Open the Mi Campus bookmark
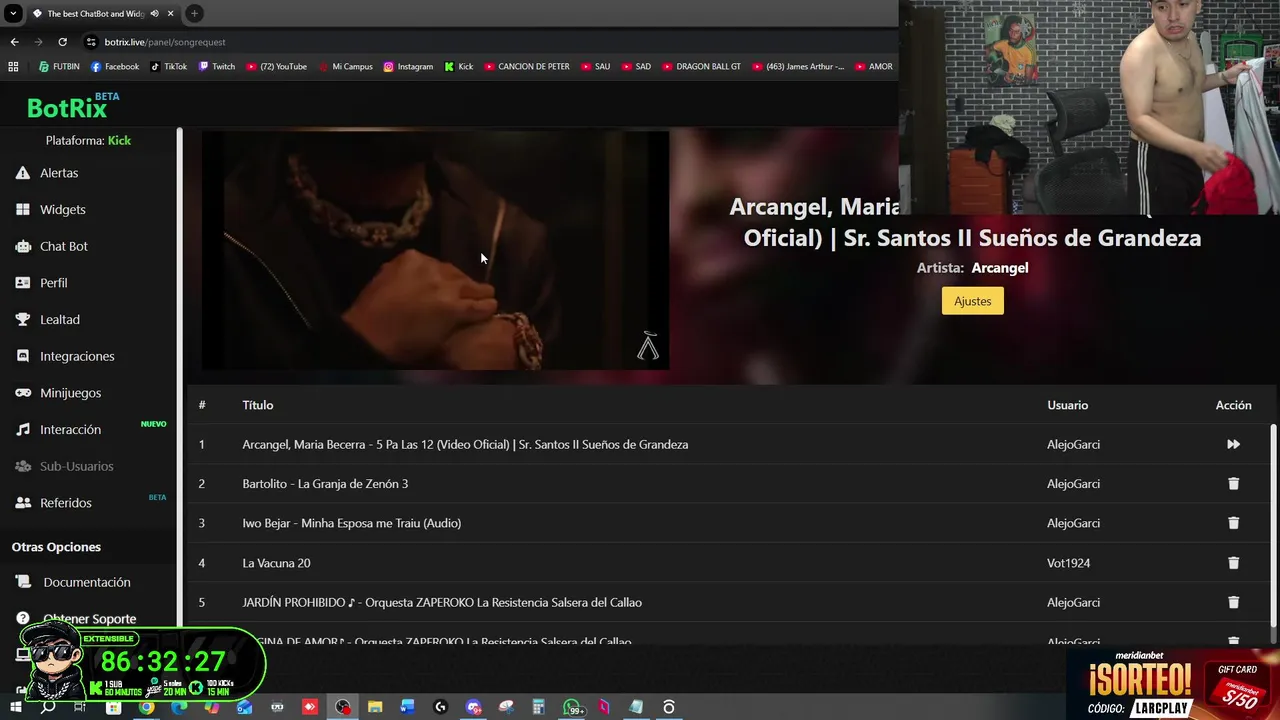Image resolution: width=1280 pixels, height=720 pixels. point(345,67)
